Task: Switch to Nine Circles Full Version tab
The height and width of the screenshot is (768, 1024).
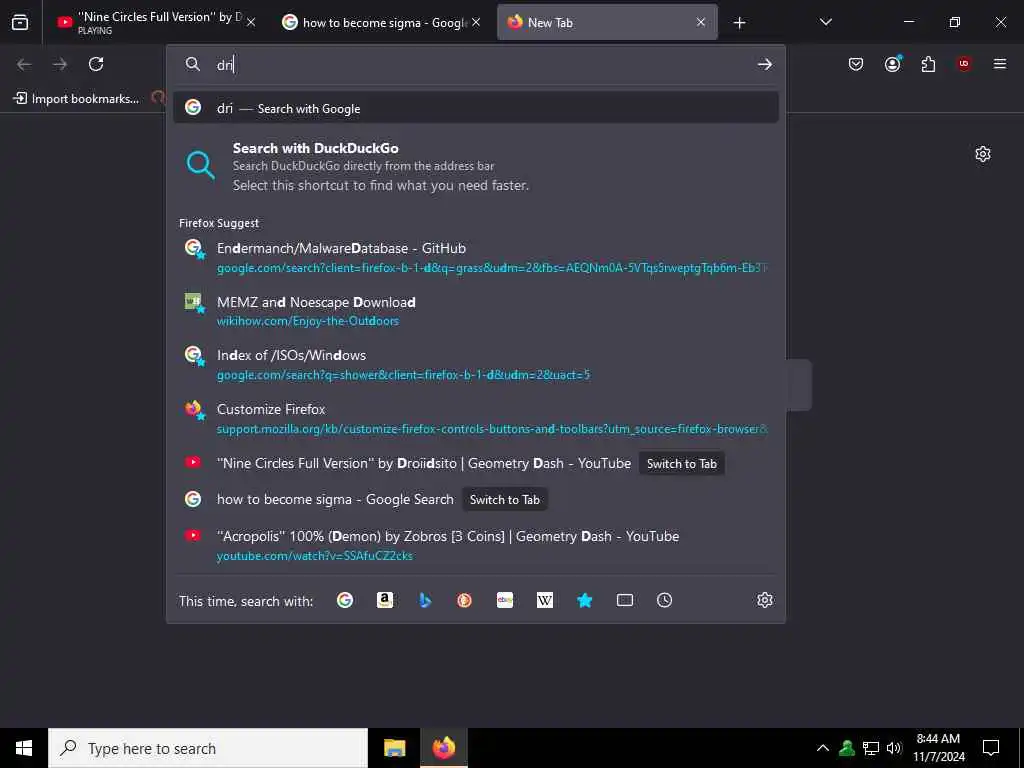Action: (x=155, y=22)
